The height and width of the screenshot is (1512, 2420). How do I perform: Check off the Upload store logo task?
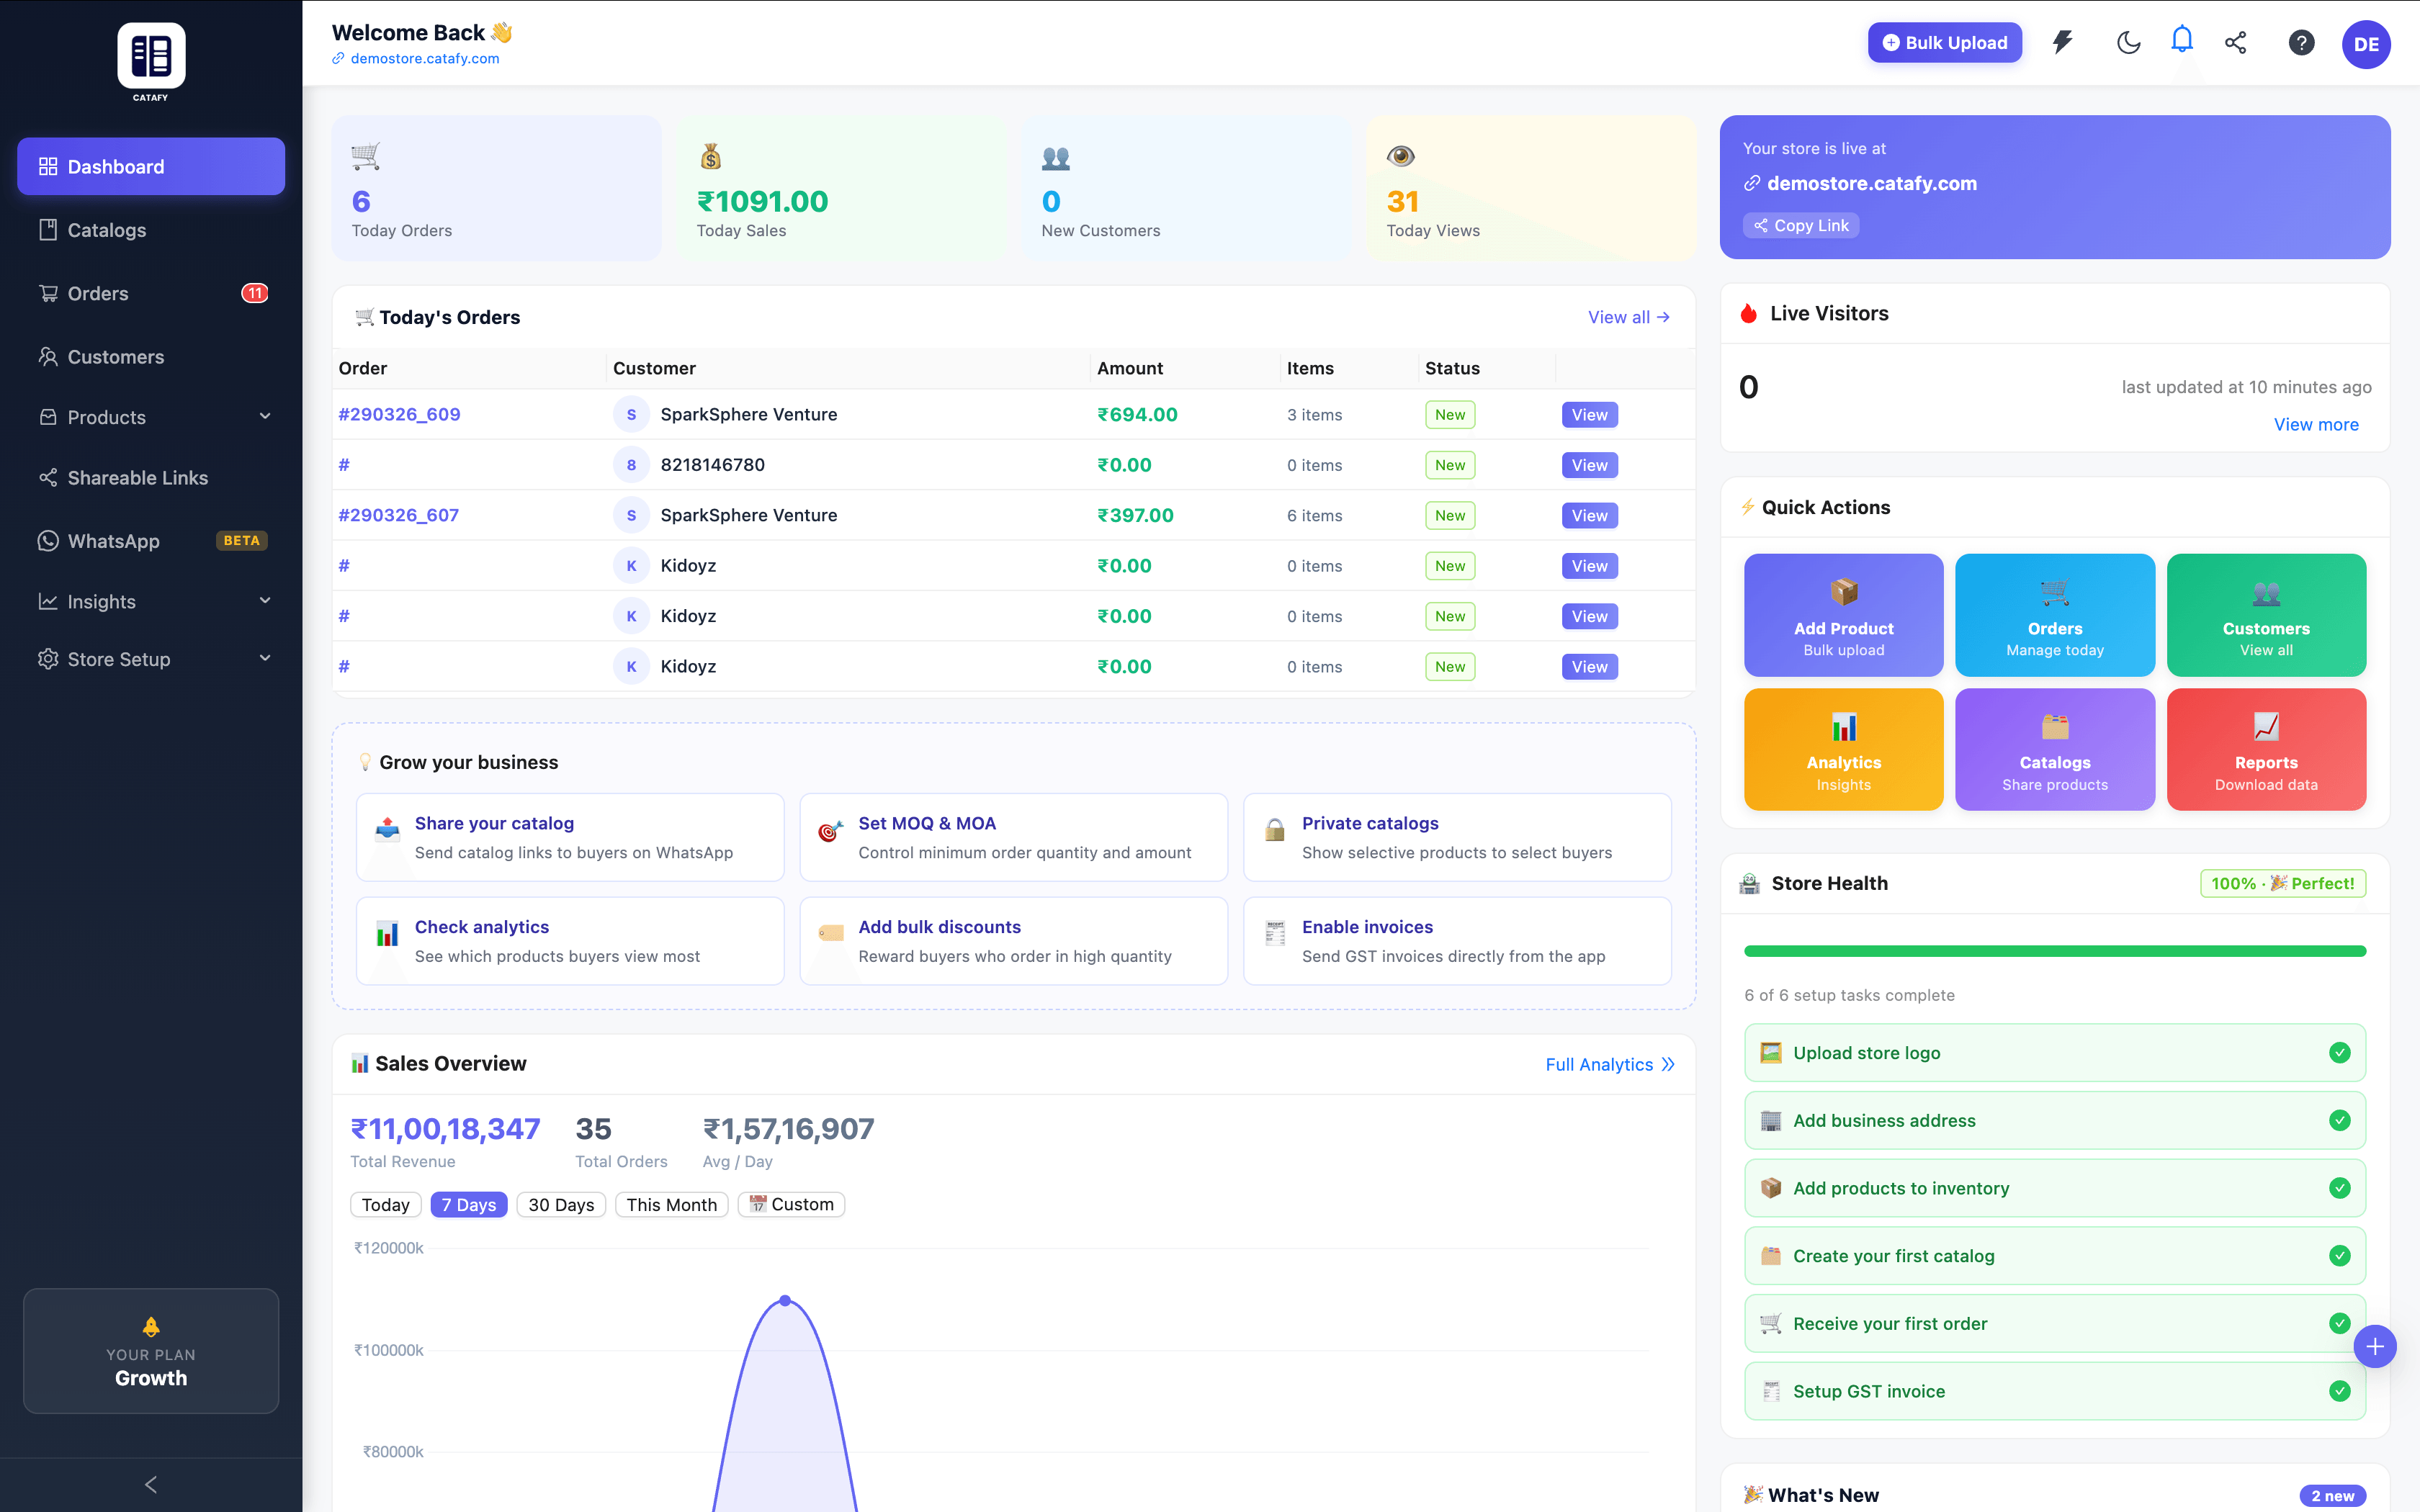click(x=2340, y=1052)
